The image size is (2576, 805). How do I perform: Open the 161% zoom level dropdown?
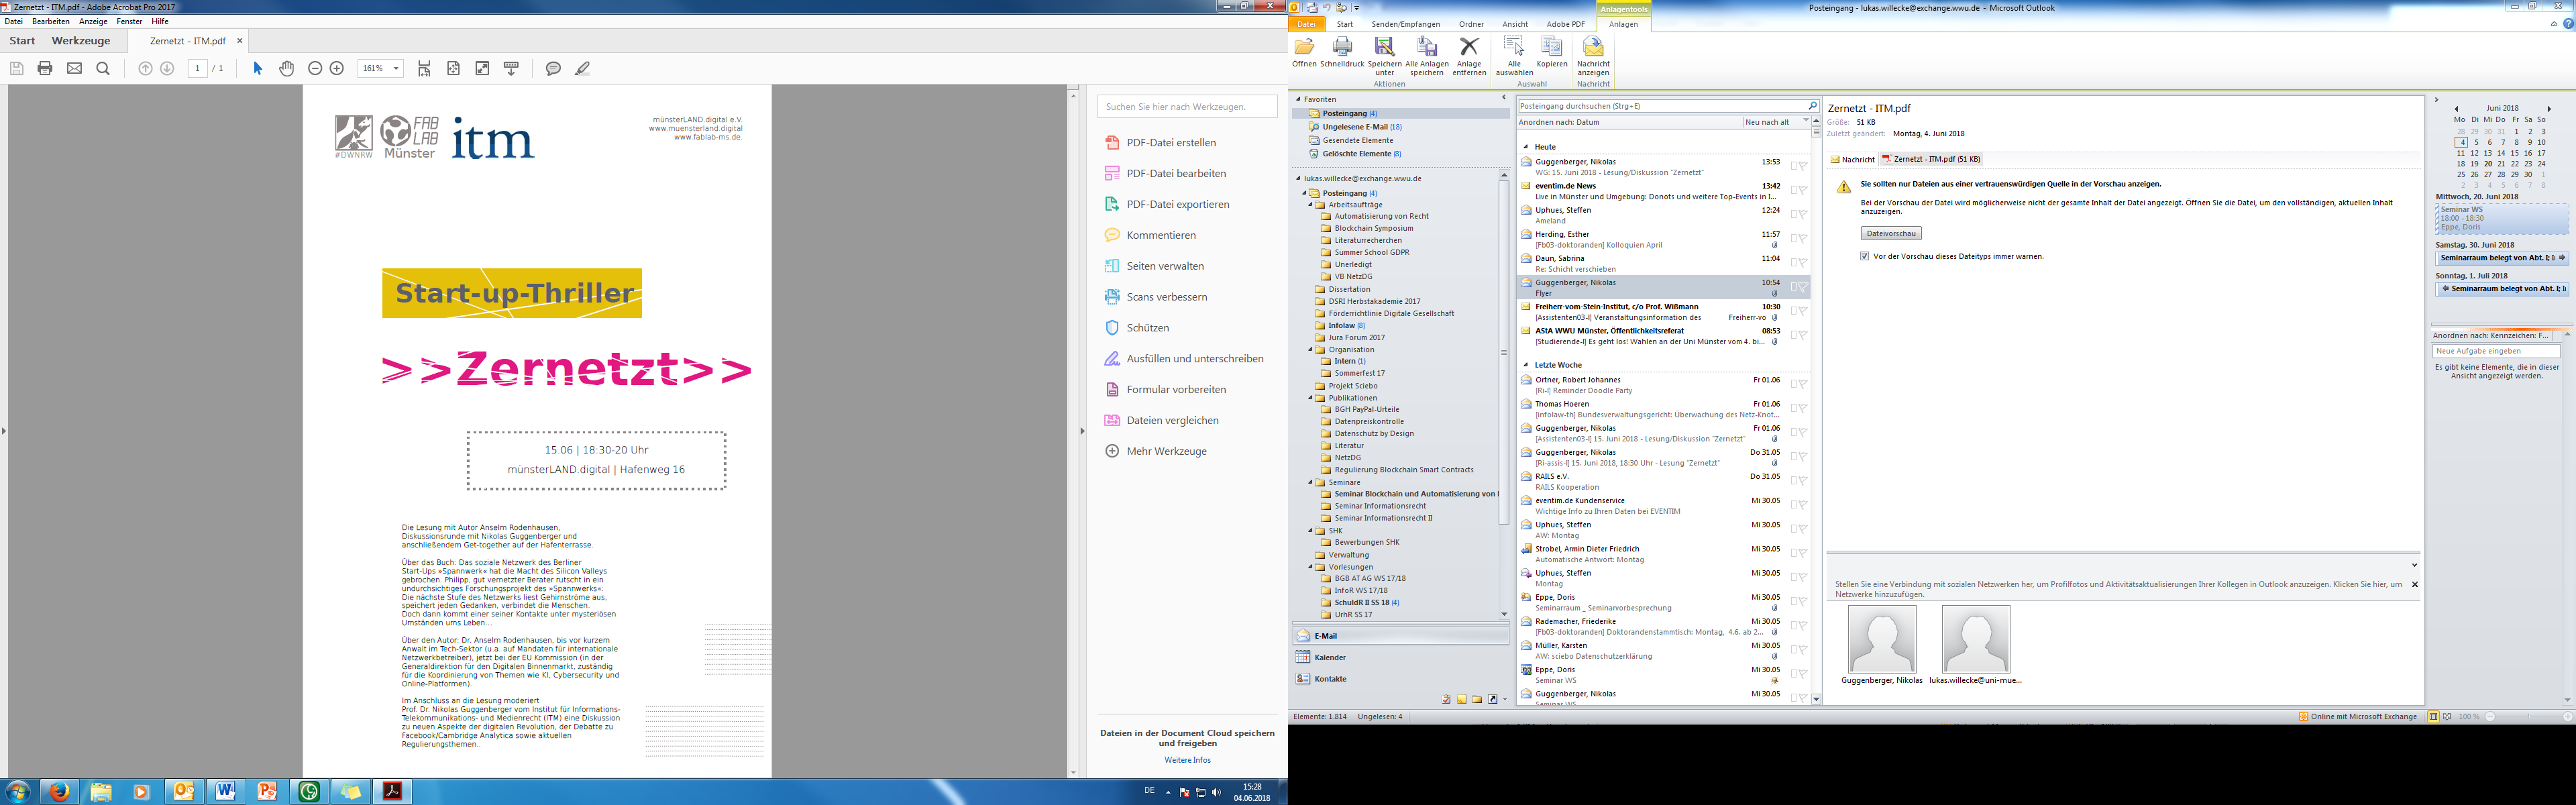[x=396, y=68]
